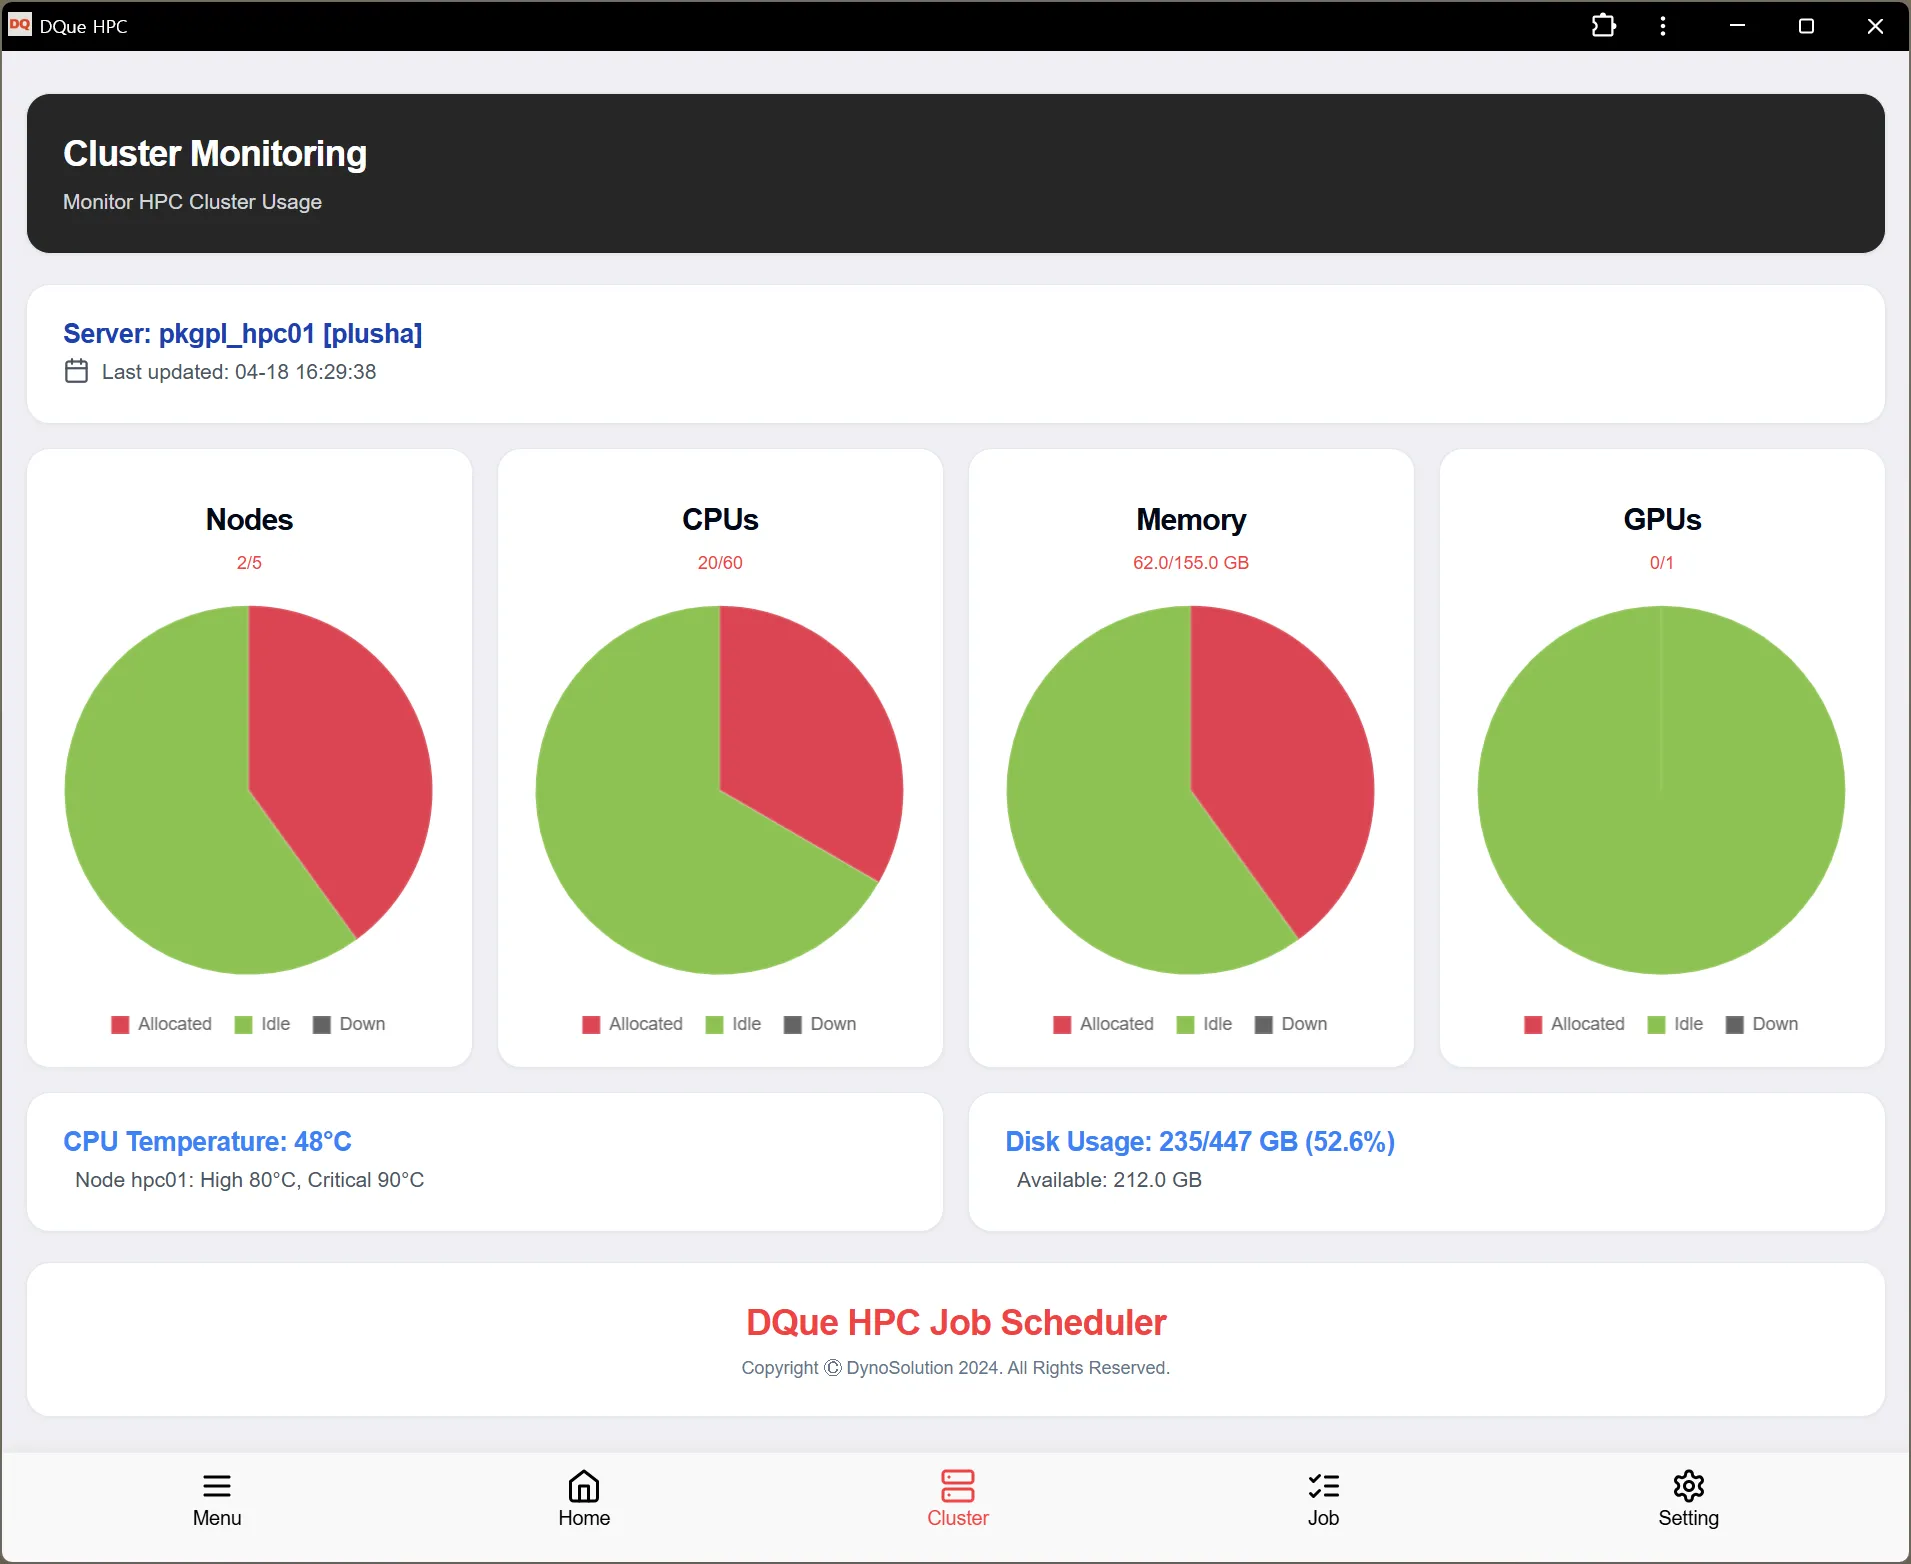Toggle Allocated legend in GPUs chart
Image resolution: width=1911 pixels, height=1564 pixels.
pyautogui.click(x=1574, y=1024)
